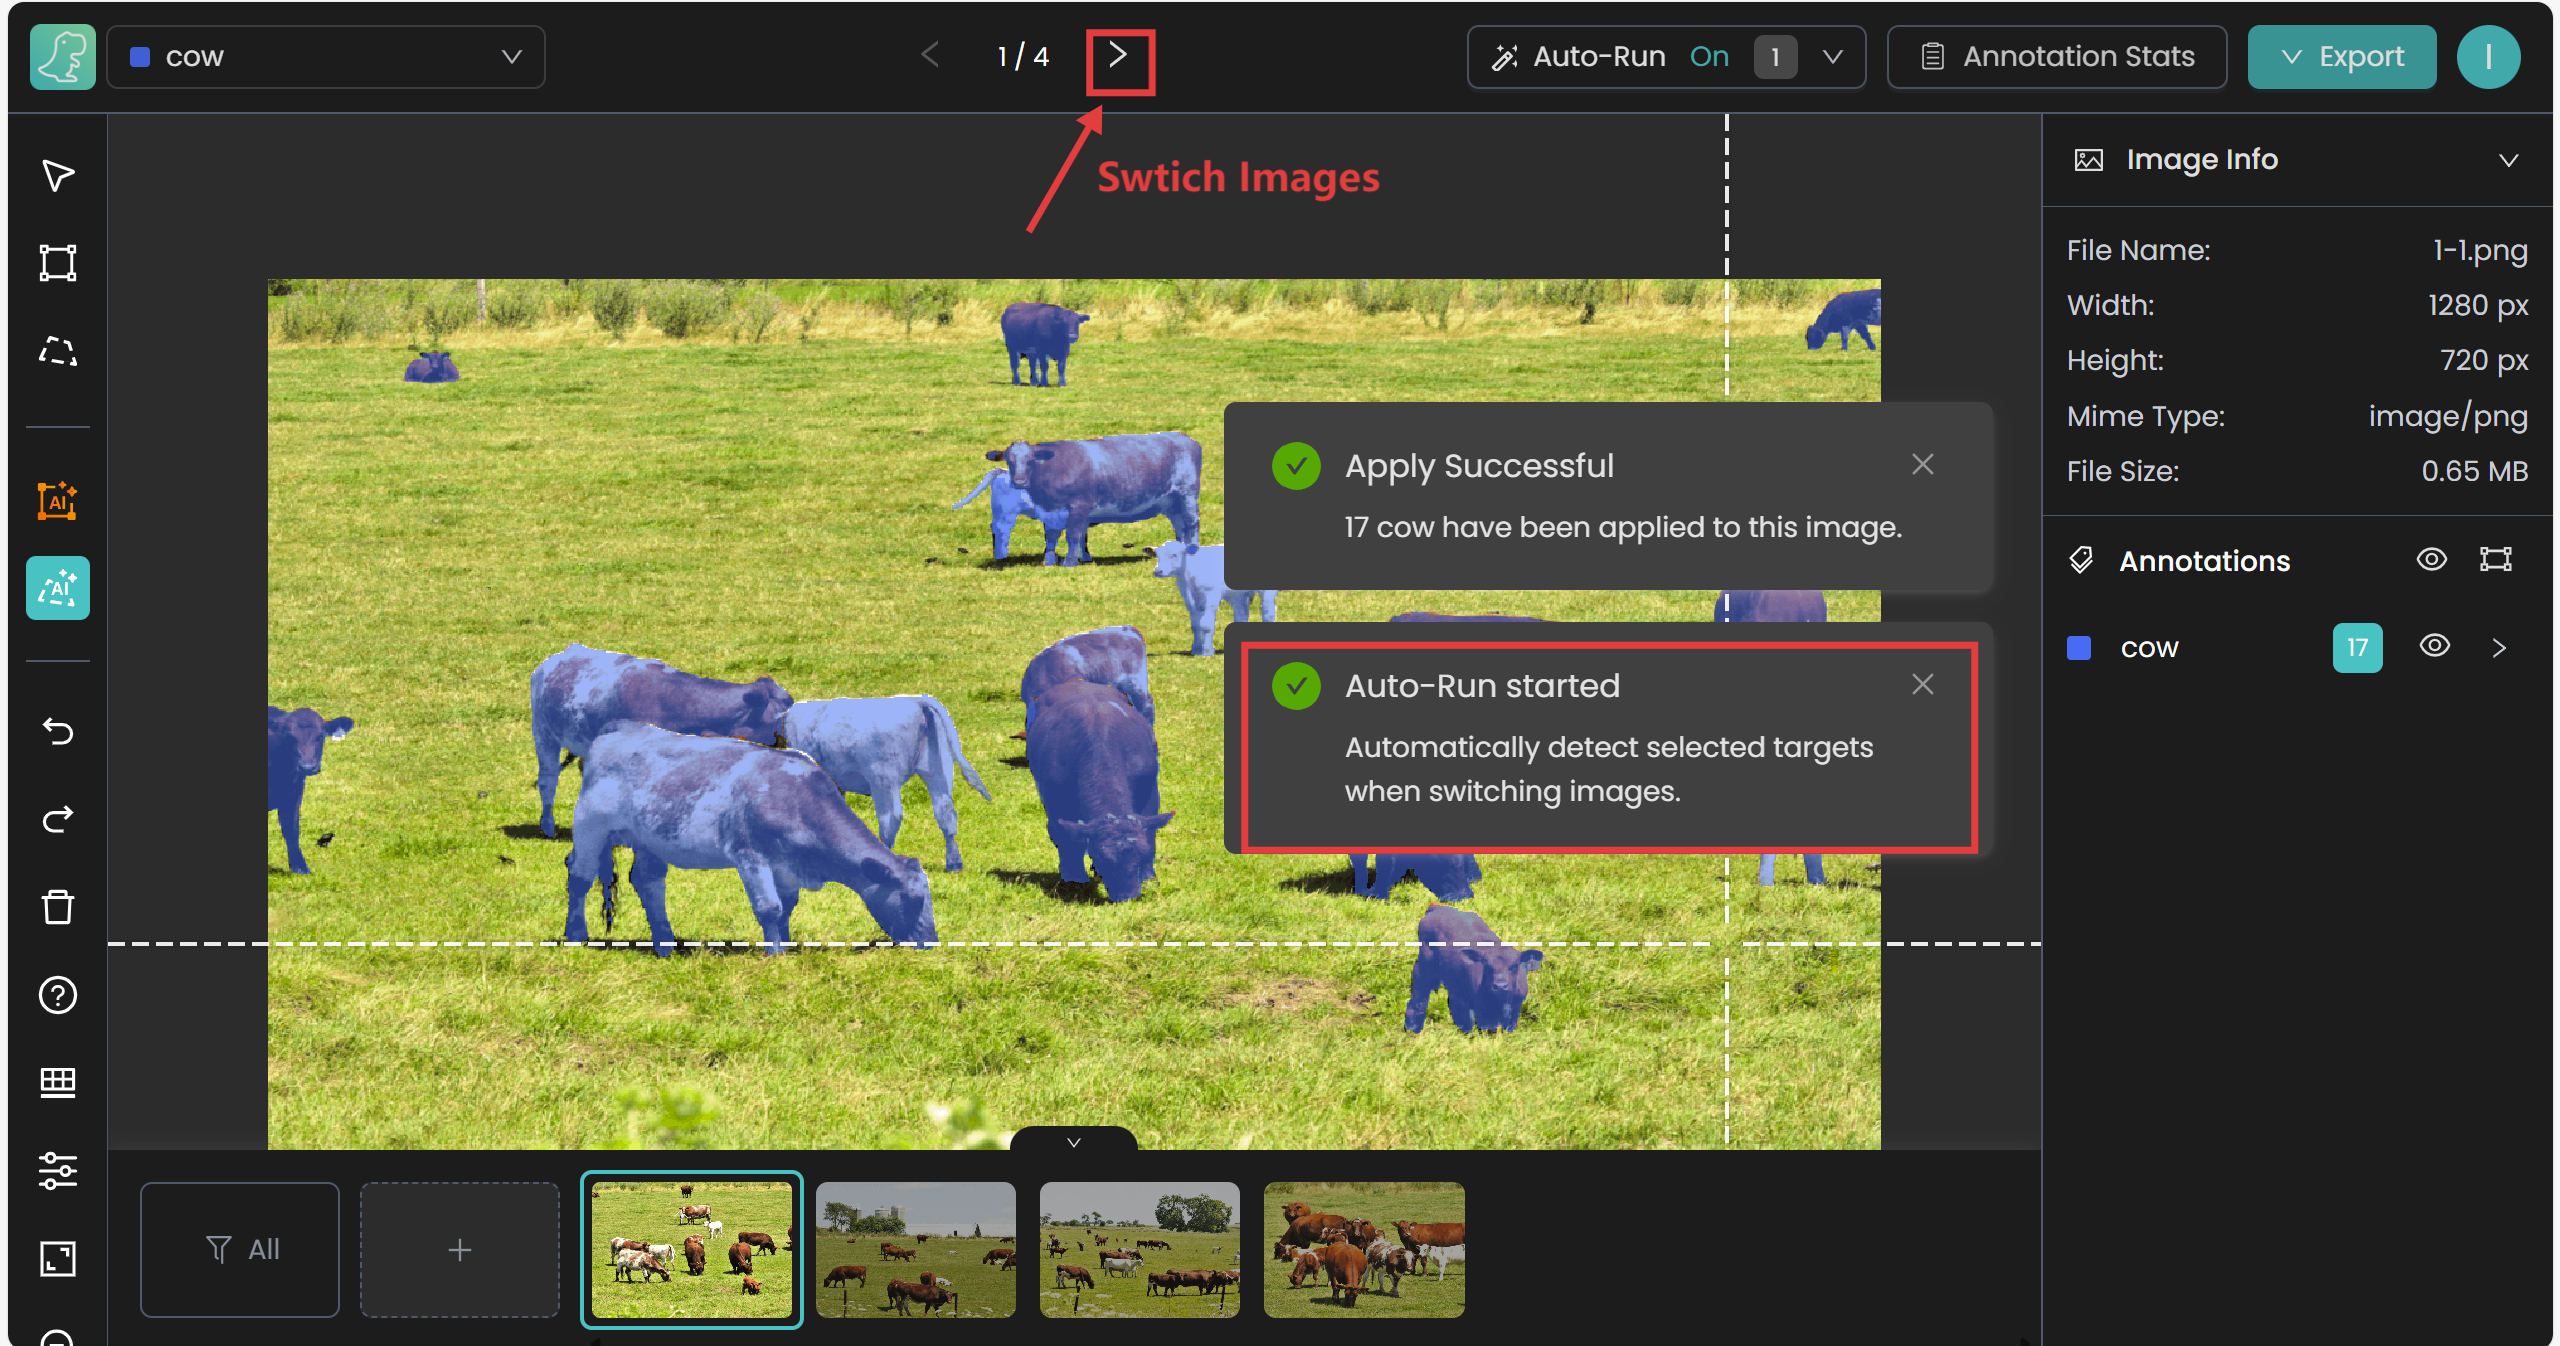Open Annotation Stats
This screenshot has width=2560, height=1346.
[x=2057, y=57]
